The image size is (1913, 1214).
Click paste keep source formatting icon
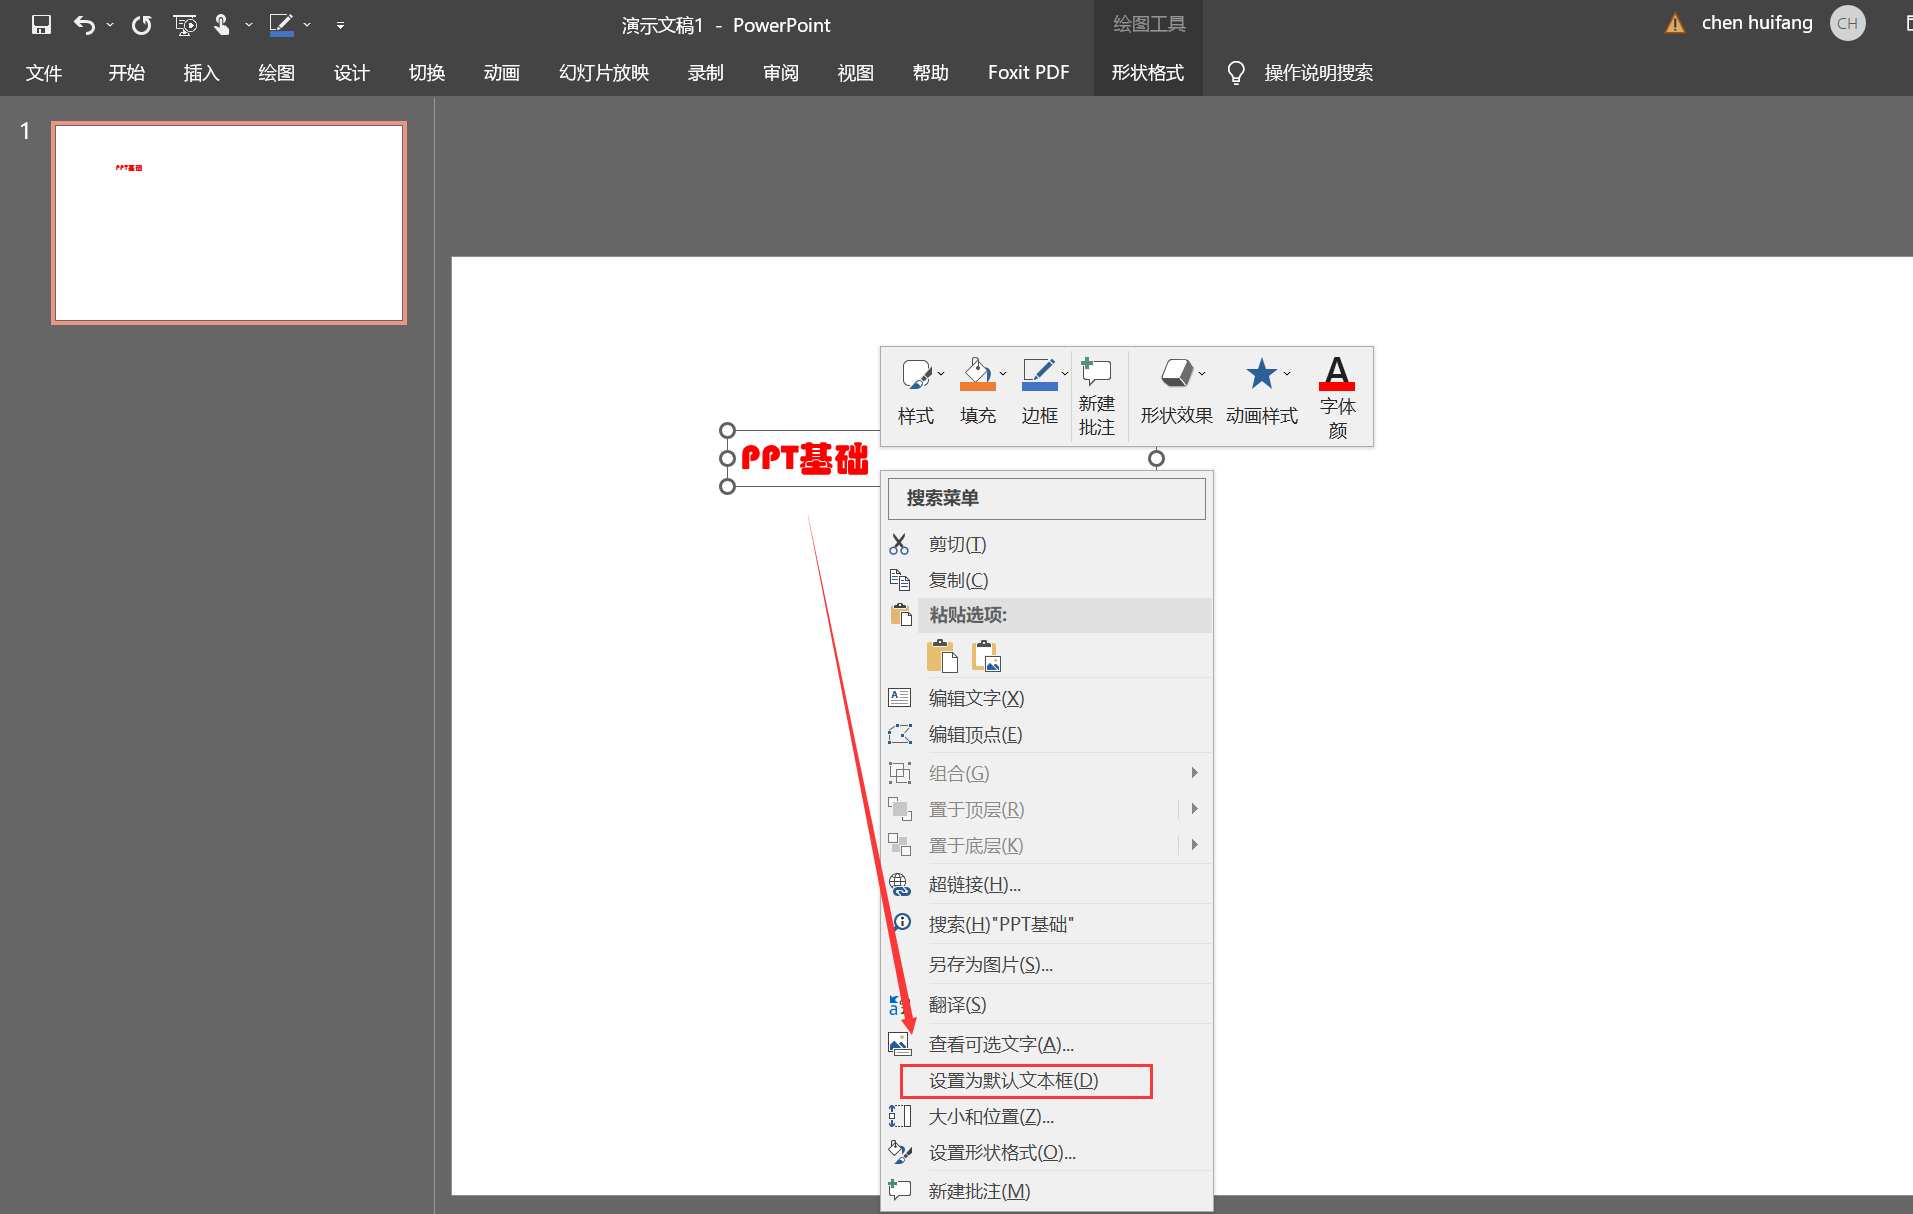[x=941, y=656]
